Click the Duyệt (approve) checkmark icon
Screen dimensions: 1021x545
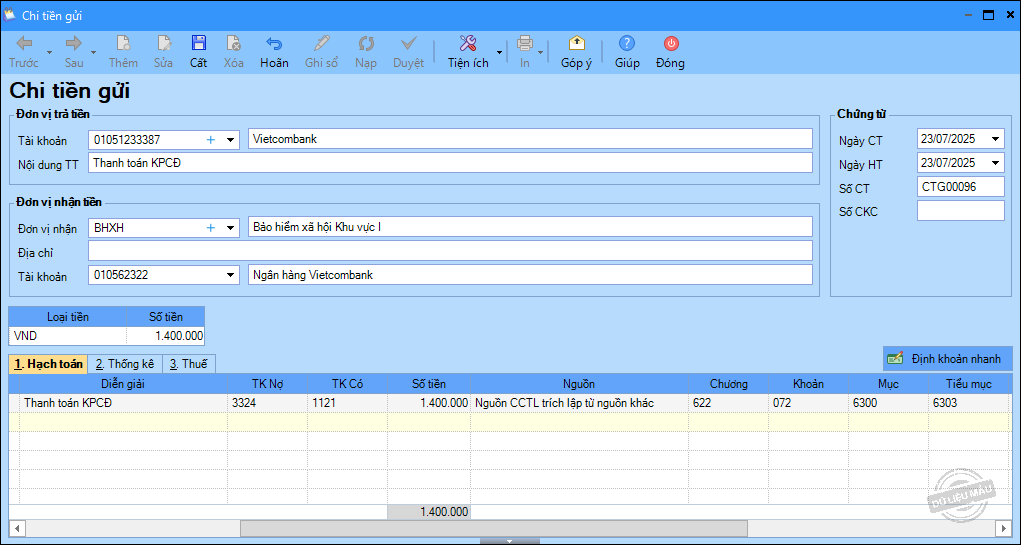[x=408, y=44]
